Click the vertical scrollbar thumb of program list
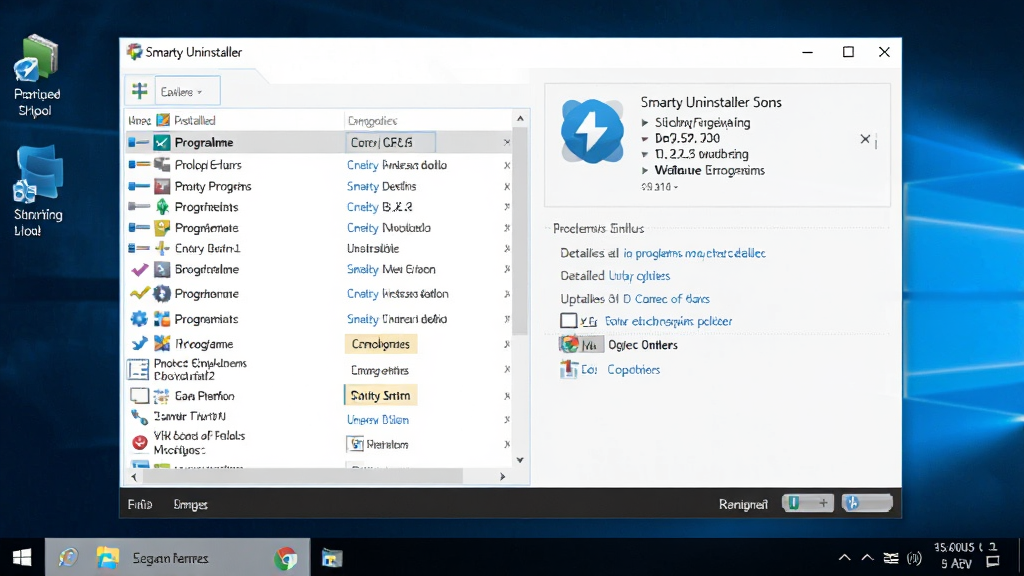The height and width of the screenshot is (576, 1024). click(x=520, y=232)
